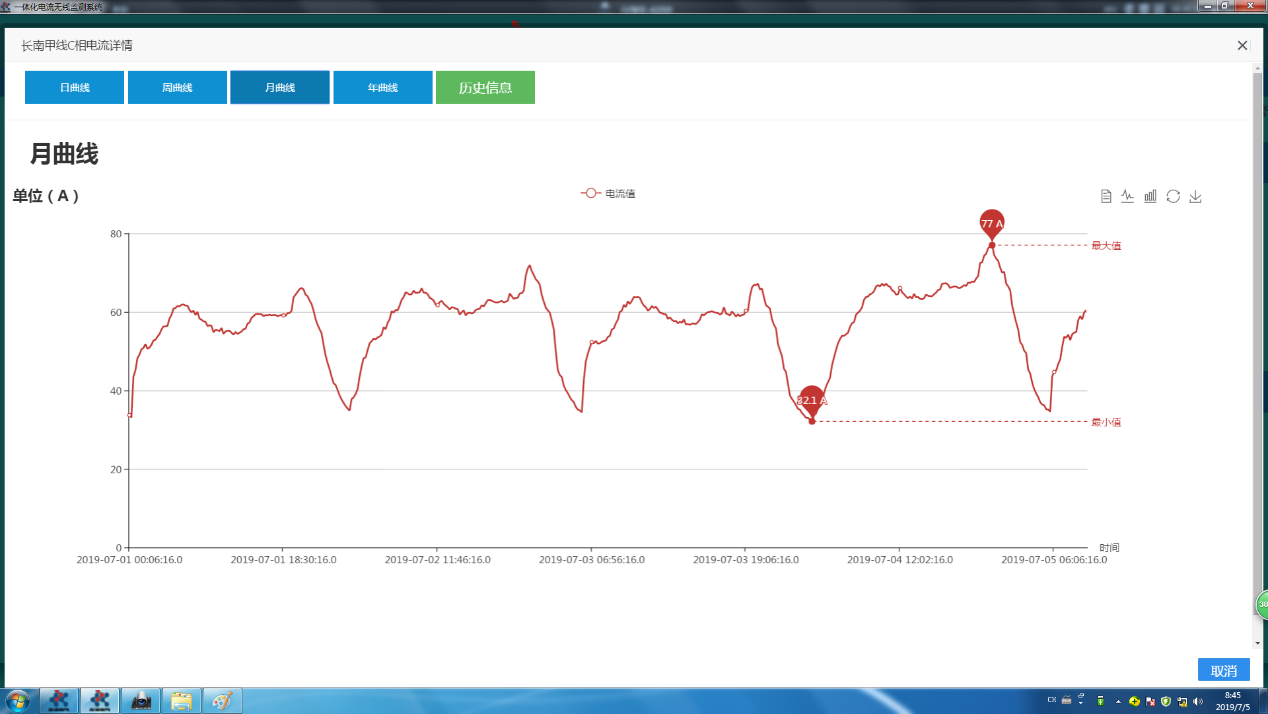Open the chart data view icon
The image size is (1268, 714).
pyautogui.click(x=1106, y=196)
